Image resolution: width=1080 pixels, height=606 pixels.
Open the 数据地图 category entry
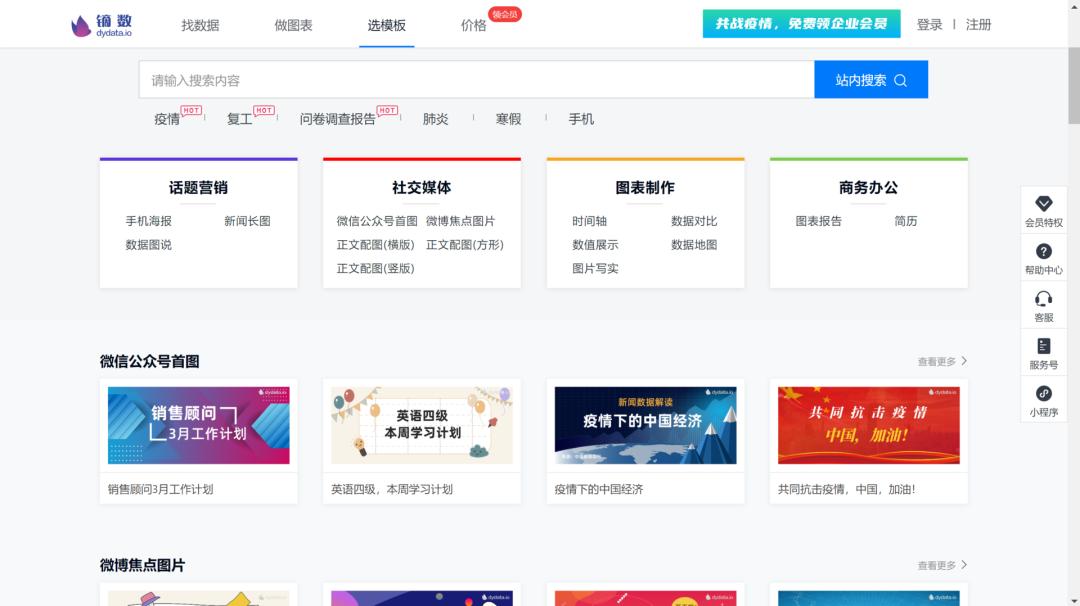[x=695, y=245]
